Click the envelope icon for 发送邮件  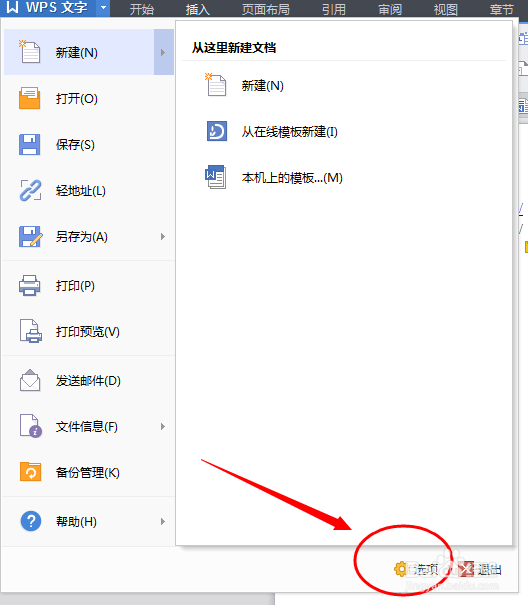(30, 380)
